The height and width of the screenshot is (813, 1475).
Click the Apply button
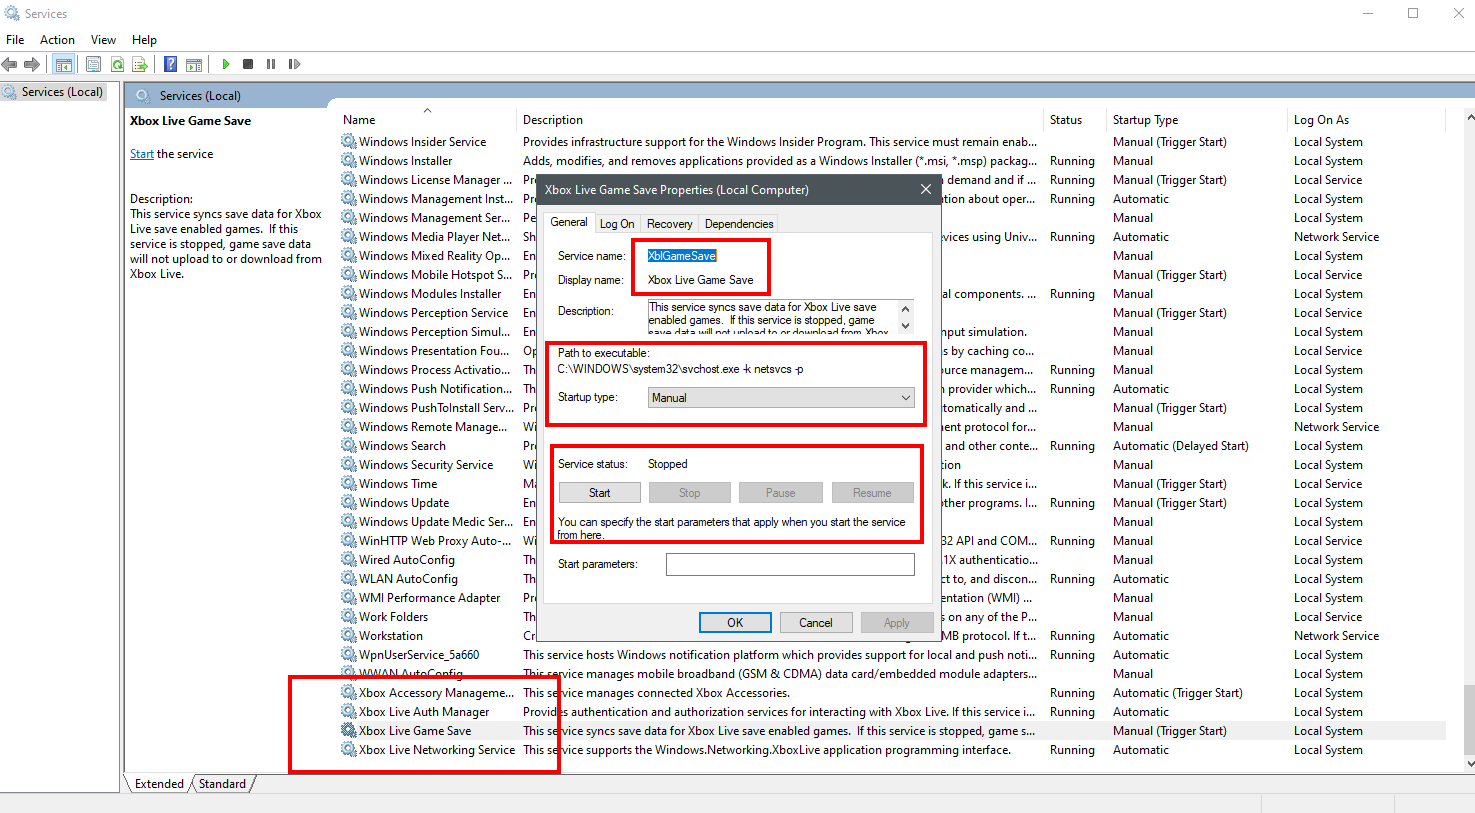click(897, 623)
